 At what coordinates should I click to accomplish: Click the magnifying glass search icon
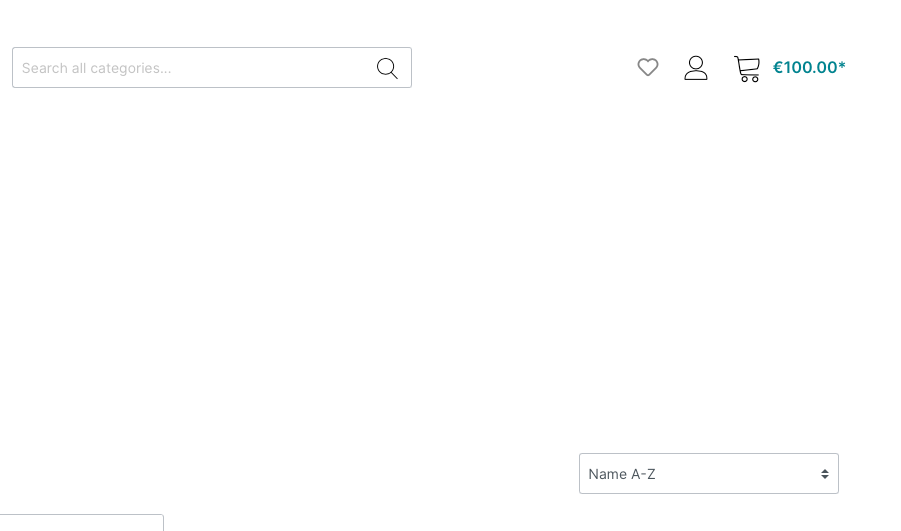click(x=387, y=68)
